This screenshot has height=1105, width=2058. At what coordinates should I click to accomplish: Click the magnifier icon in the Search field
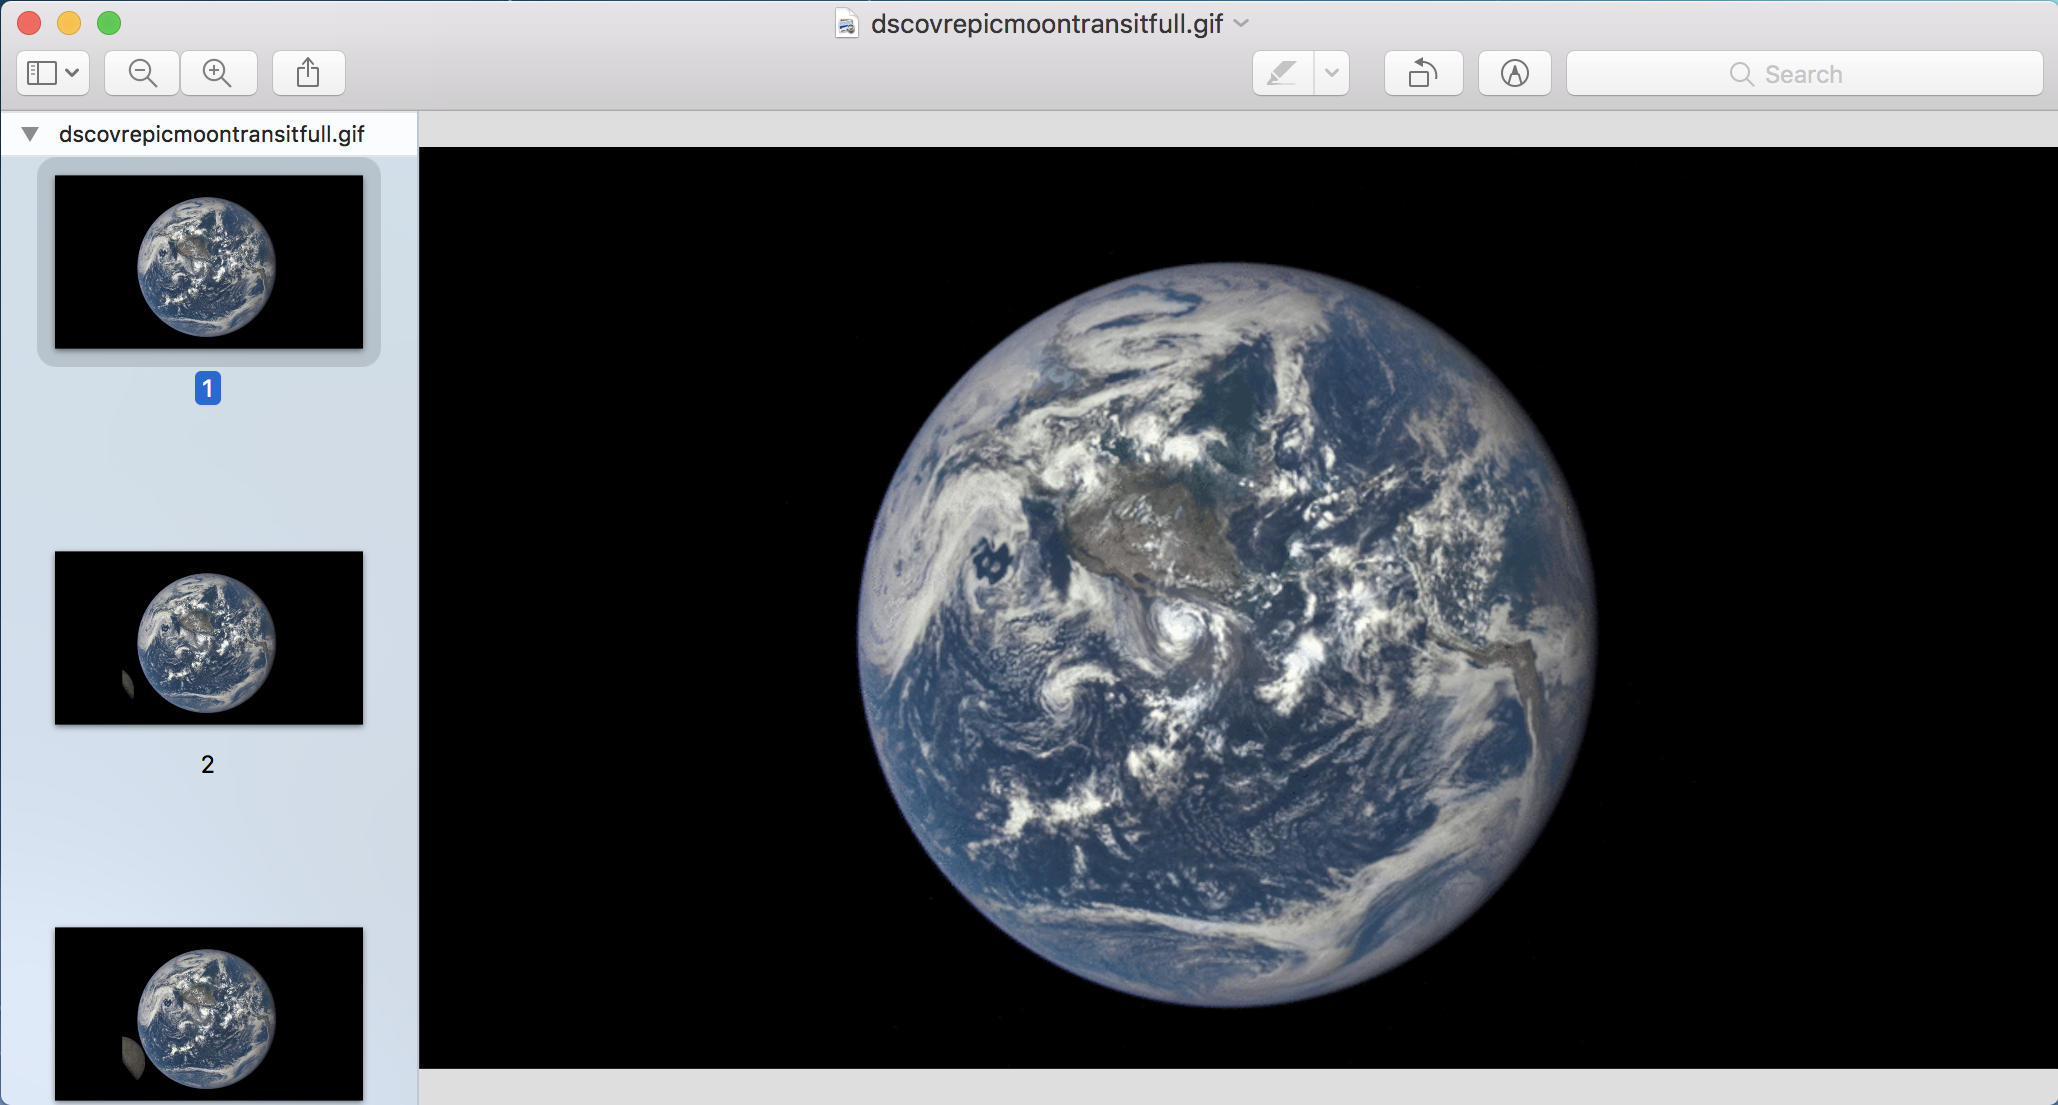[1741, 74]
